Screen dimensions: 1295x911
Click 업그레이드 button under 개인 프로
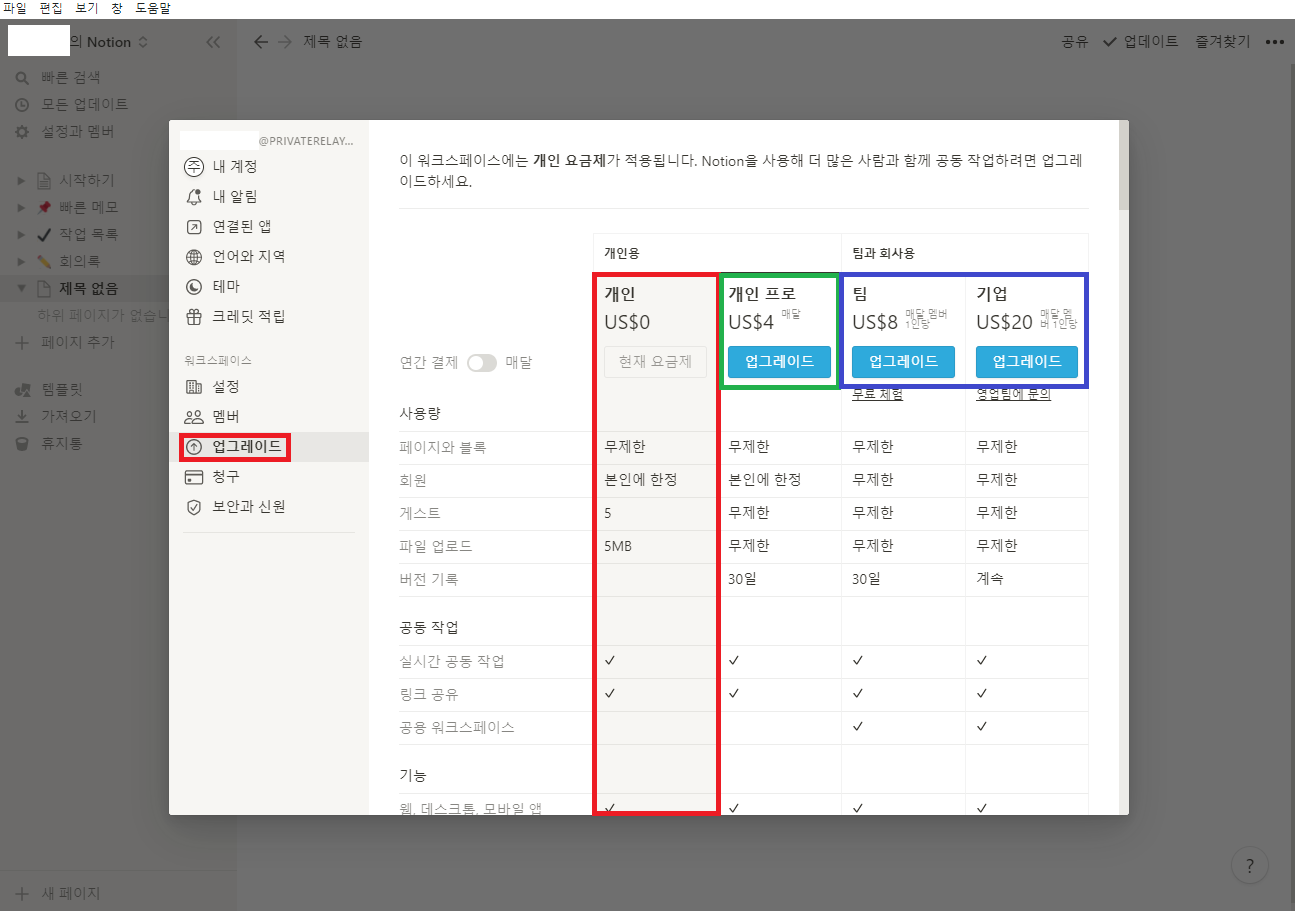[x=779, y=362]
